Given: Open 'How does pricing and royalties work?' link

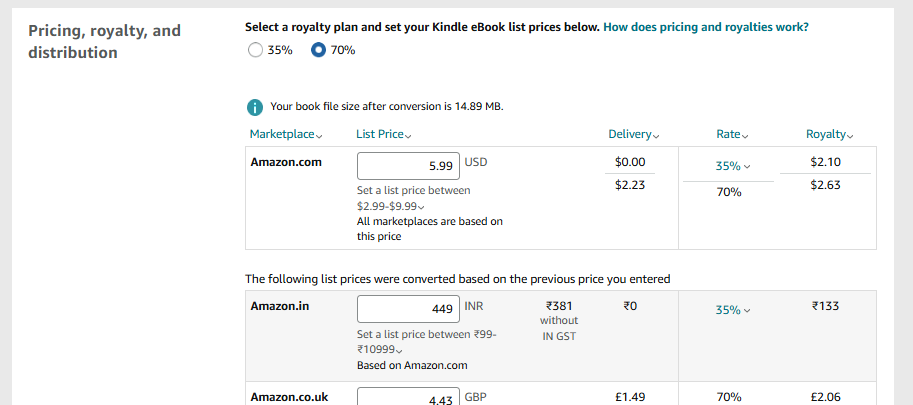Looking at the screenshot, I should (x=706, y=27).
